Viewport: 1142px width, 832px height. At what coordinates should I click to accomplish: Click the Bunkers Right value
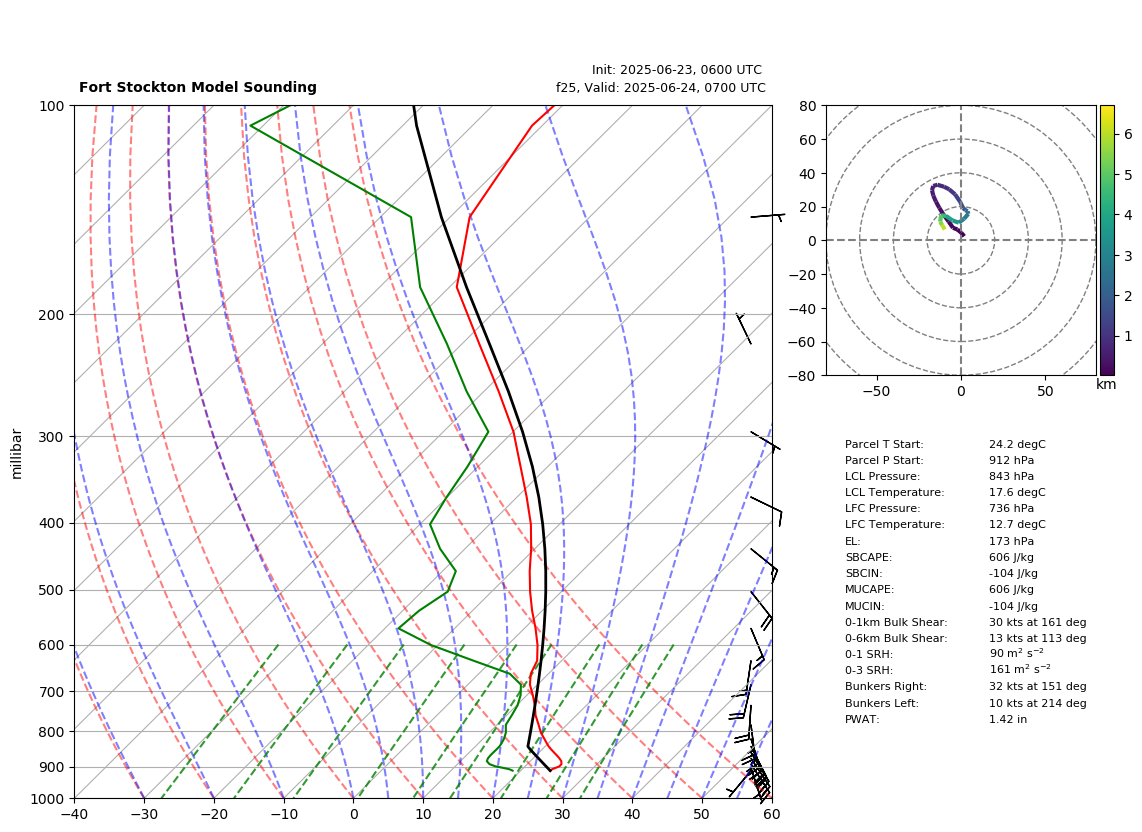point(1037,686)
